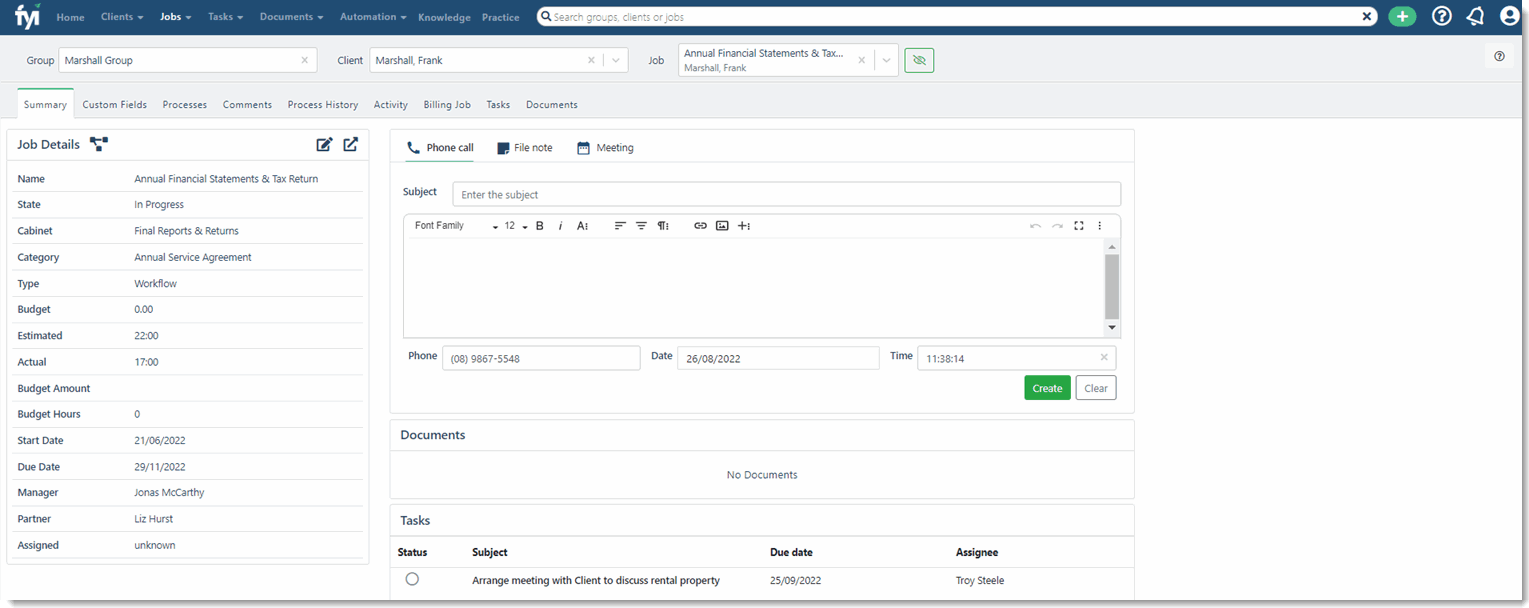The image size is (1529, 608).
Task: Switch to the Custom Fields tab
Action: coord(114,105)
